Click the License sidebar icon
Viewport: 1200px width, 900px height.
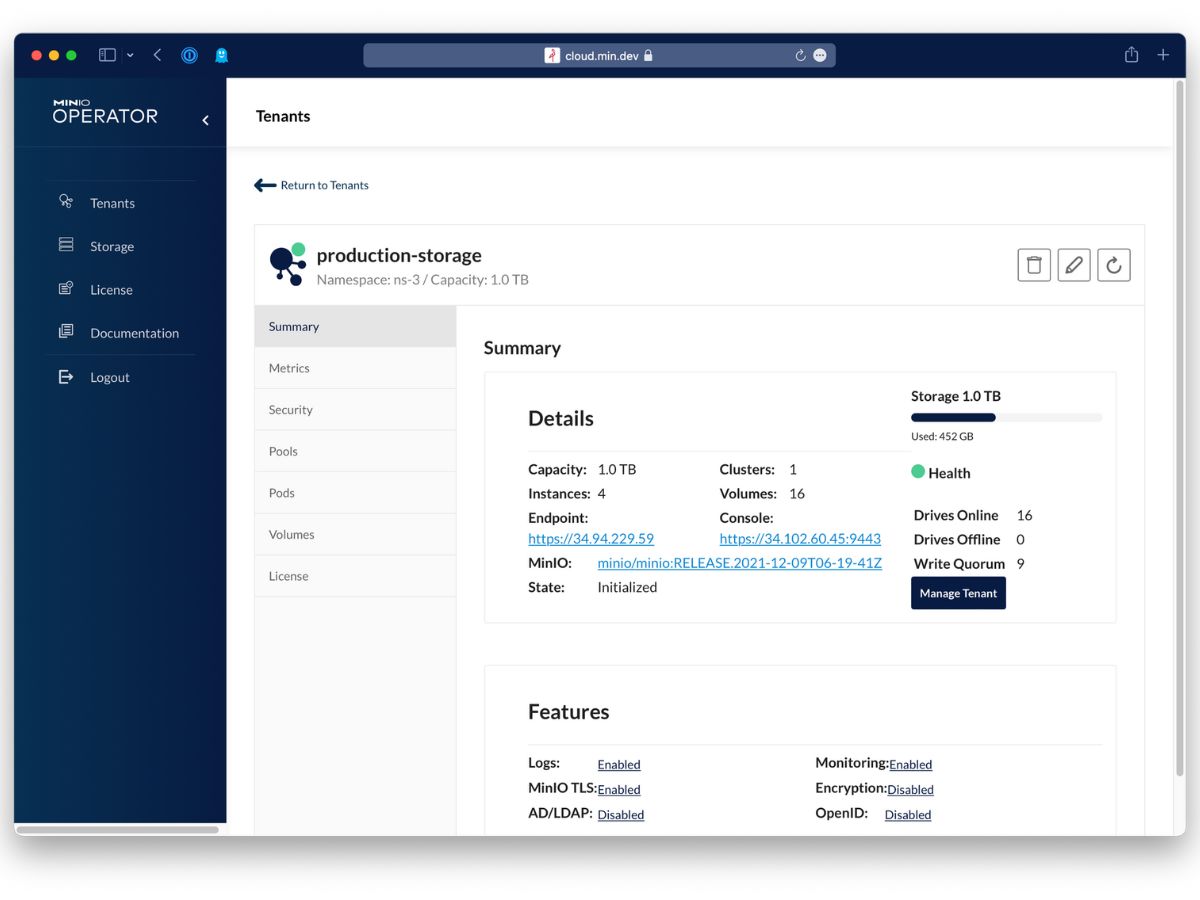point(66,289)
